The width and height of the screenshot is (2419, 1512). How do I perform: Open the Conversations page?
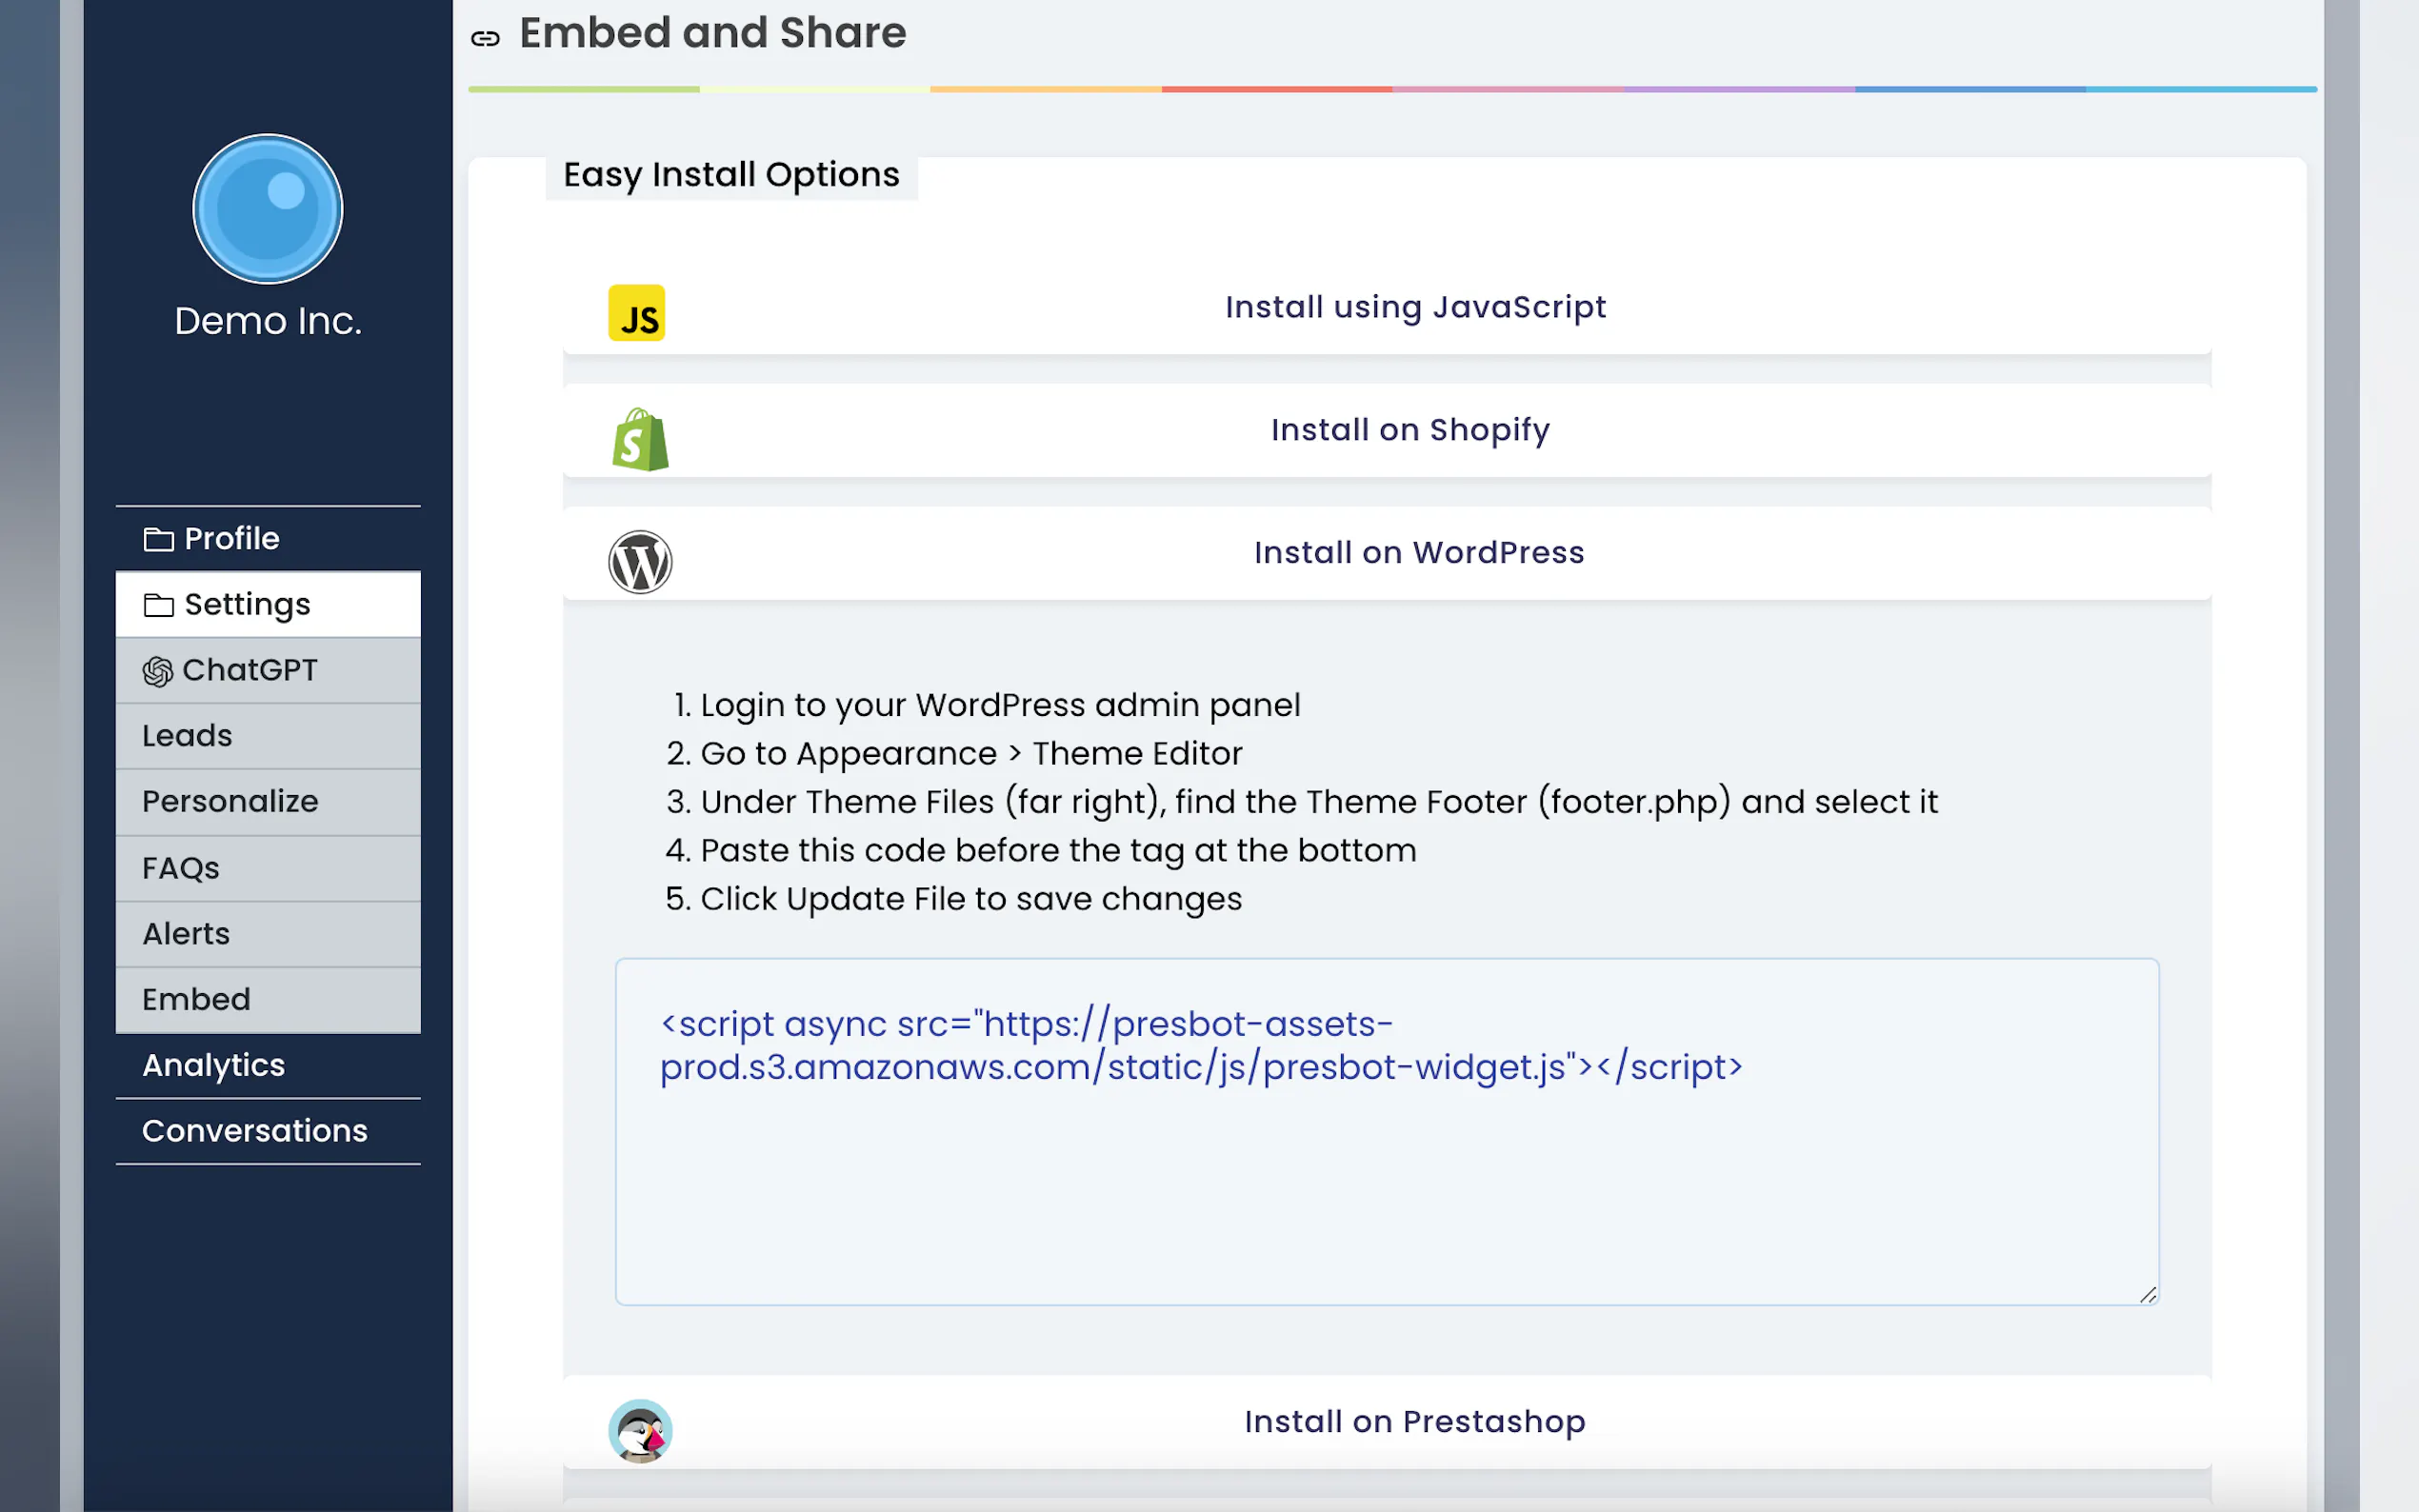coord(254,1131)
